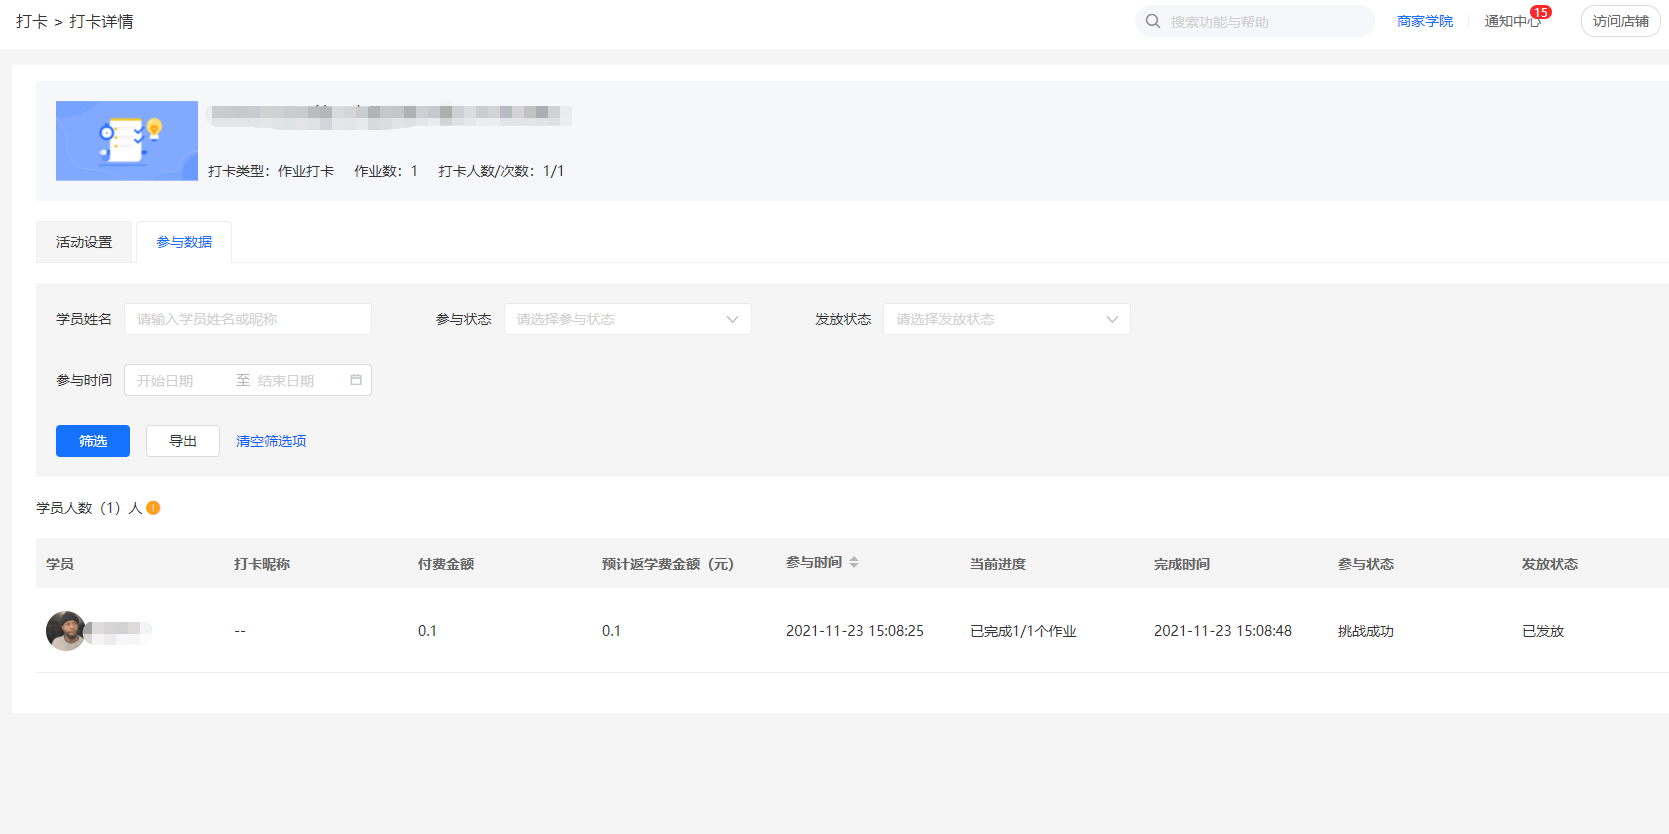Click the 导出 export button

[x=183, y=441]
